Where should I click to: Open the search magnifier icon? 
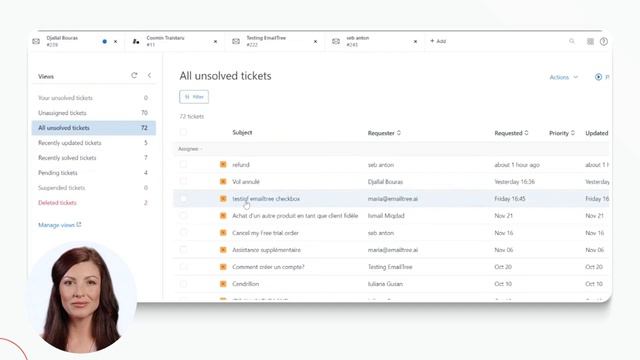572,41
